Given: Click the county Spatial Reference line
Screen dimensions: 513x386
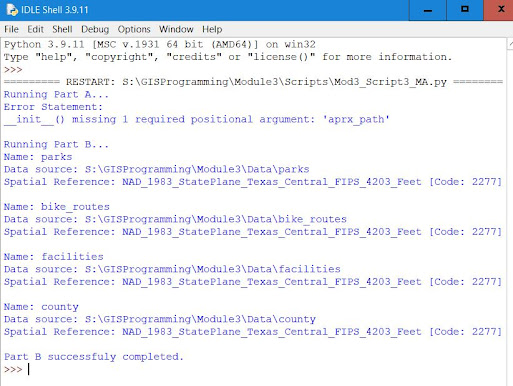Looking at the screenshot, I should [x=253, y=332].
